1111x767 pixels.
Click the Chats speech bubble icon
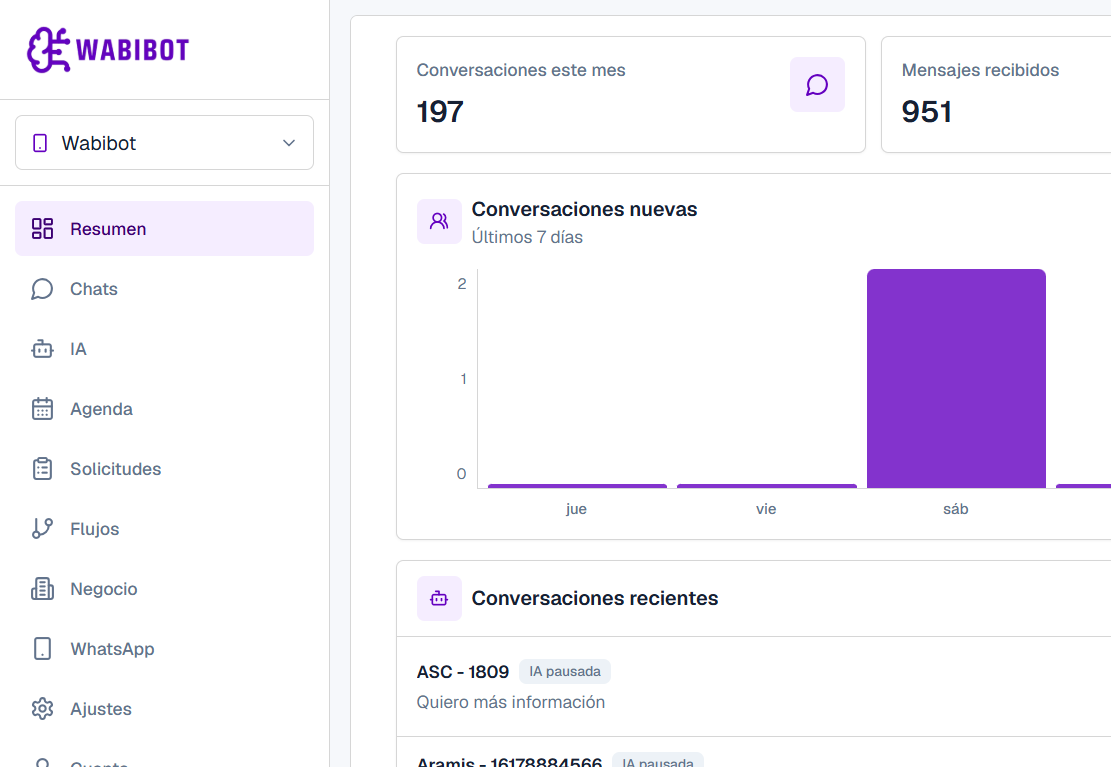[x=43, y=289]
